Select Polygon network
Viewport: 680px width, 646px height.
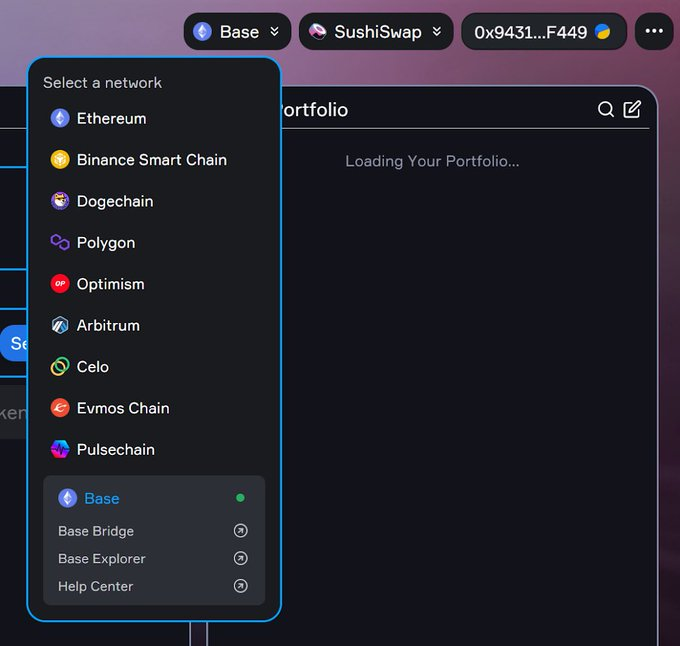tap(154, 243)
